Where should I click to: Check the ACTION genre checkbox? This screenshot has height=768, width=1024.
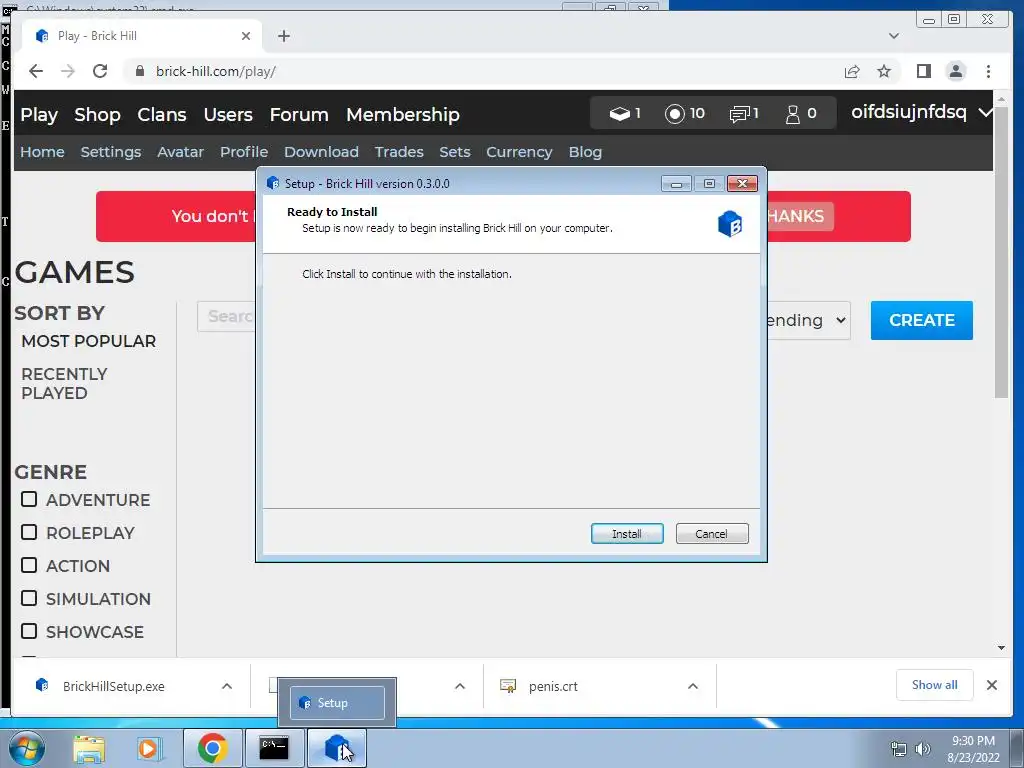coord(29,565)
